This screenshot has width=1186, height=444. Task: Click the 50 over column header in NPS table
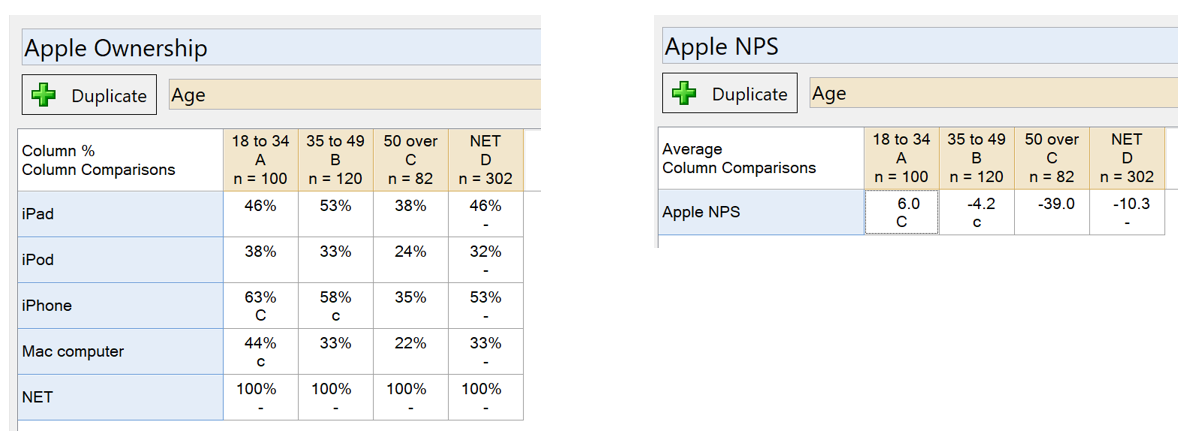coord(1052,158)
